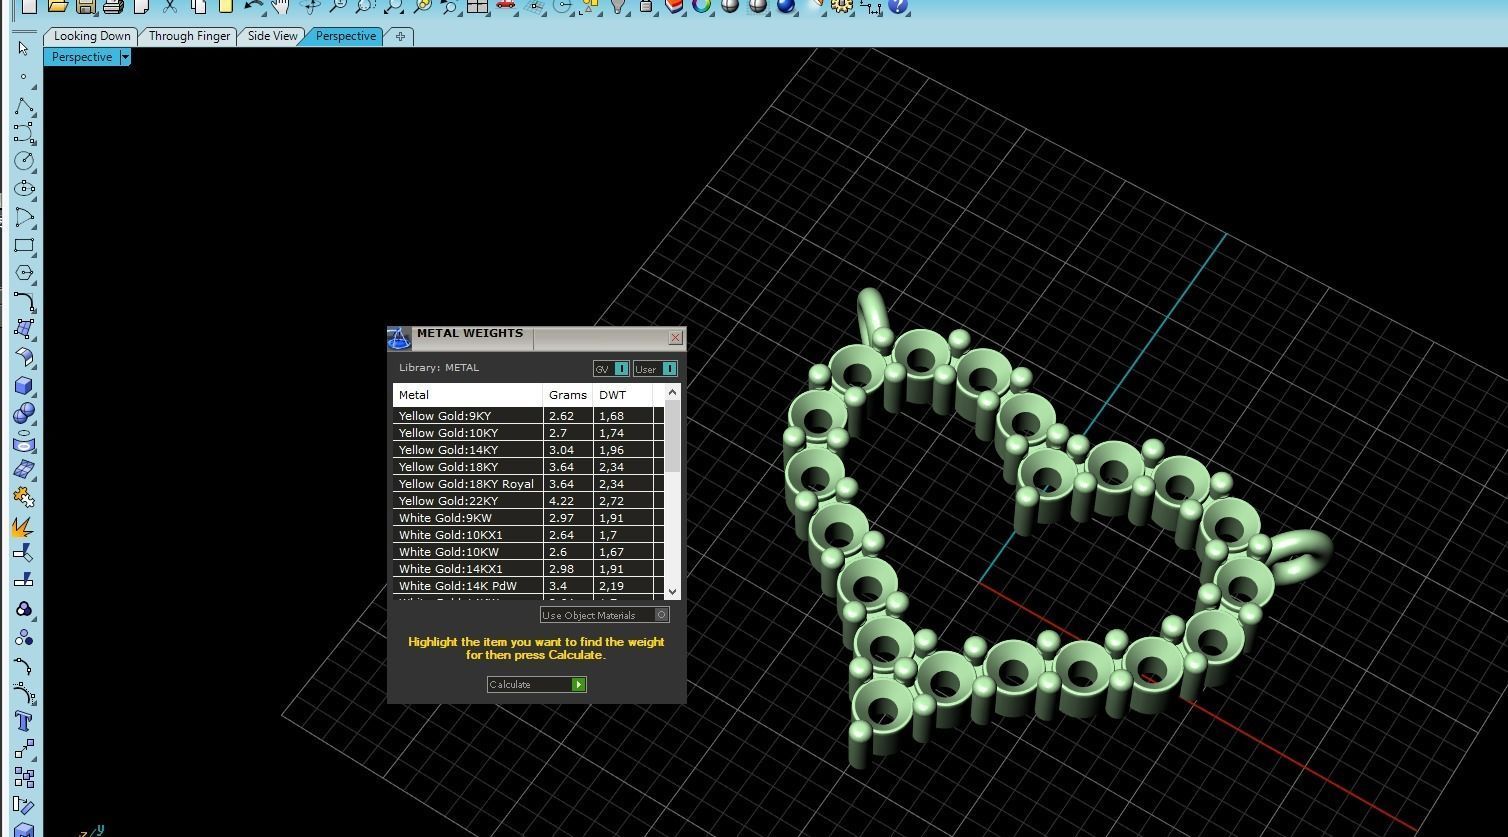The width and height of the screenshot is (1508, 837).
Task: Select the Circle tool
Action: click(24, 161)
